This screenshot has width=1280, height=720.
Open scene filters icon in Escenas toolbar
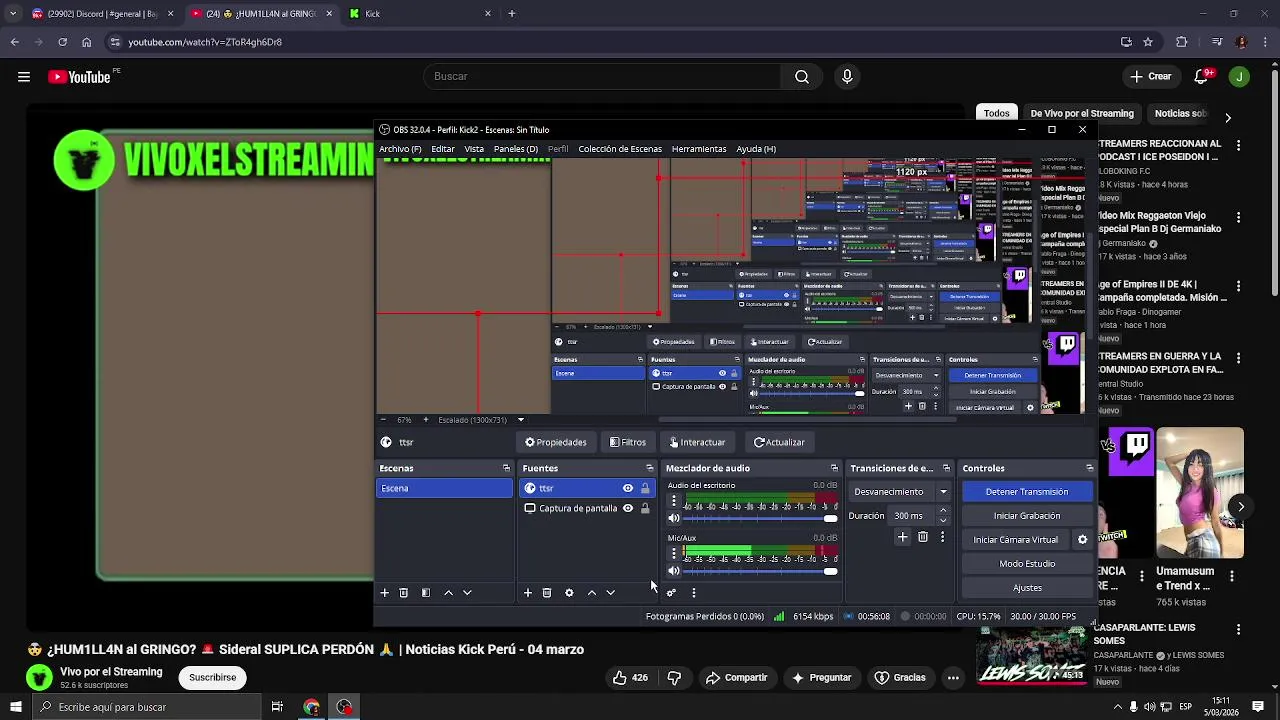(426, 593)
